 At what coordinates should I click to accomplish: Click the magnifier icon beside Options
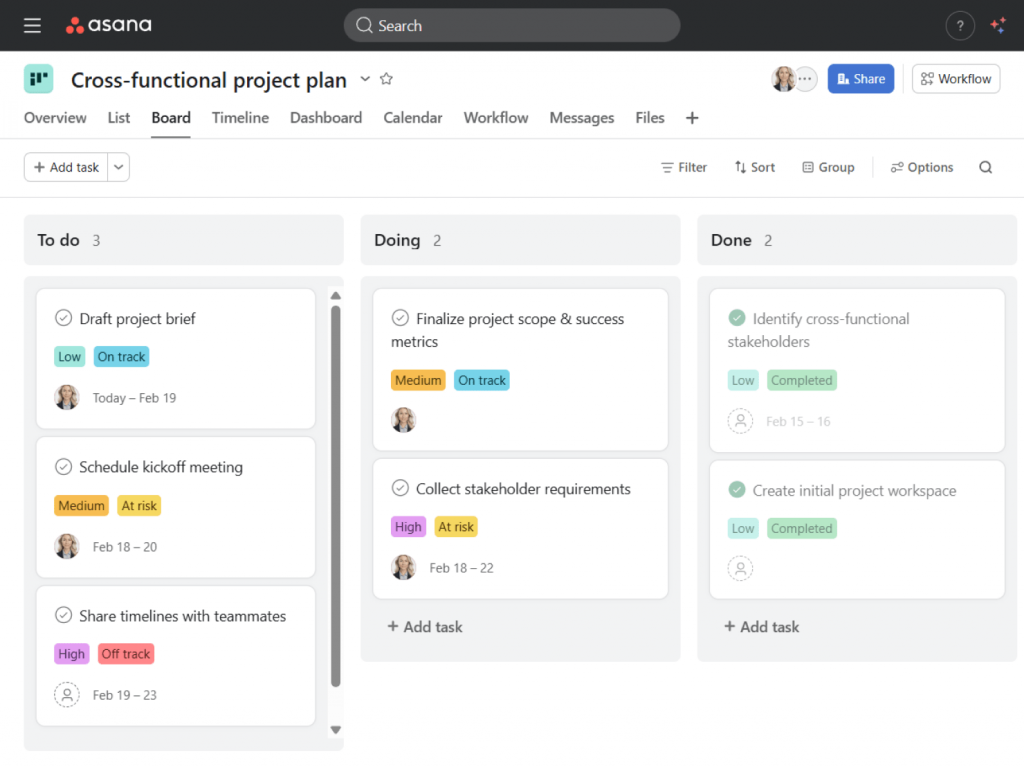click(x=985, y=168)
